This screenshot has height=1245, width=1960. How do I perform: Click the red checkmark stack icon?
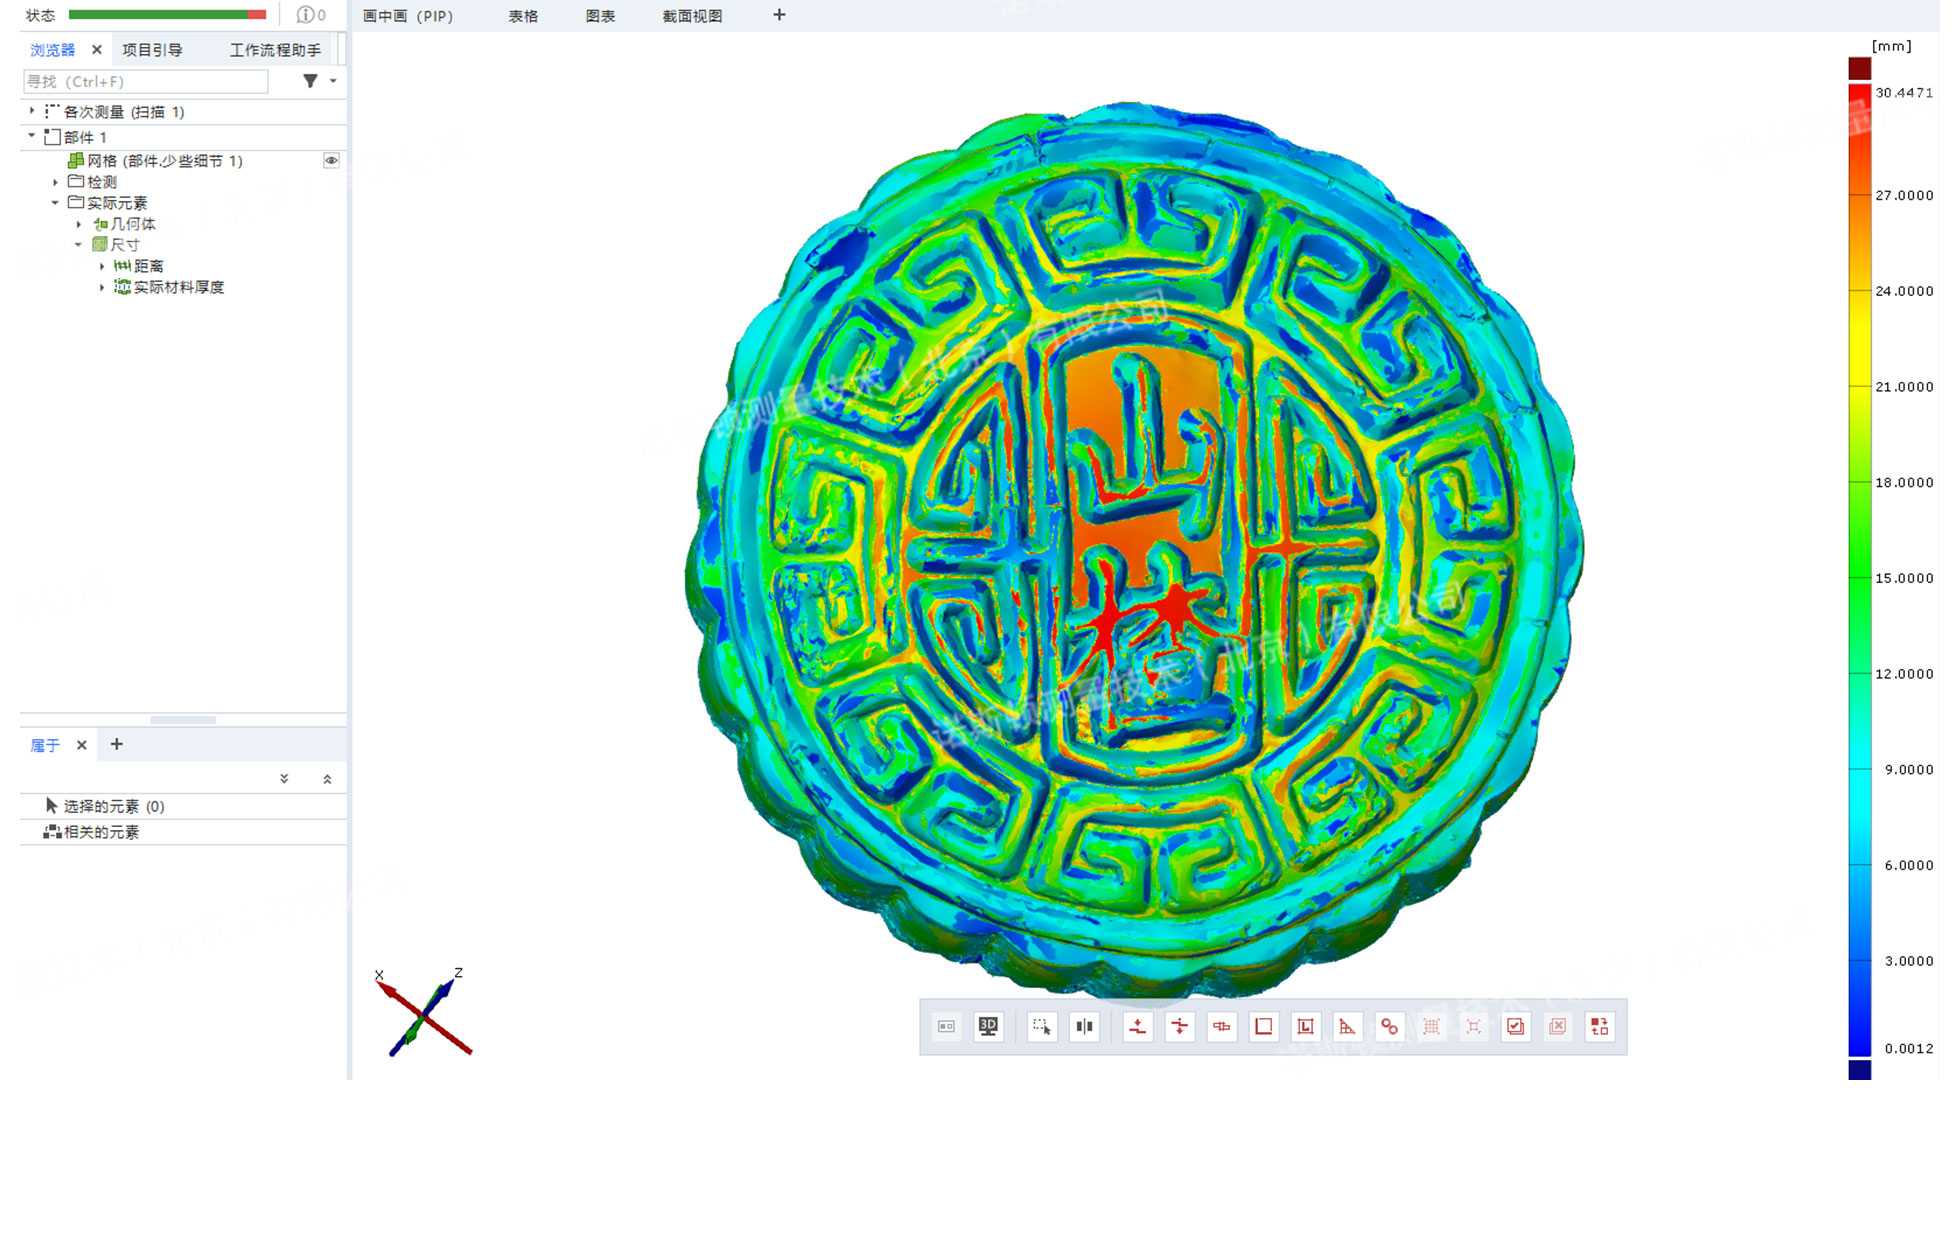(1515, 1026)
